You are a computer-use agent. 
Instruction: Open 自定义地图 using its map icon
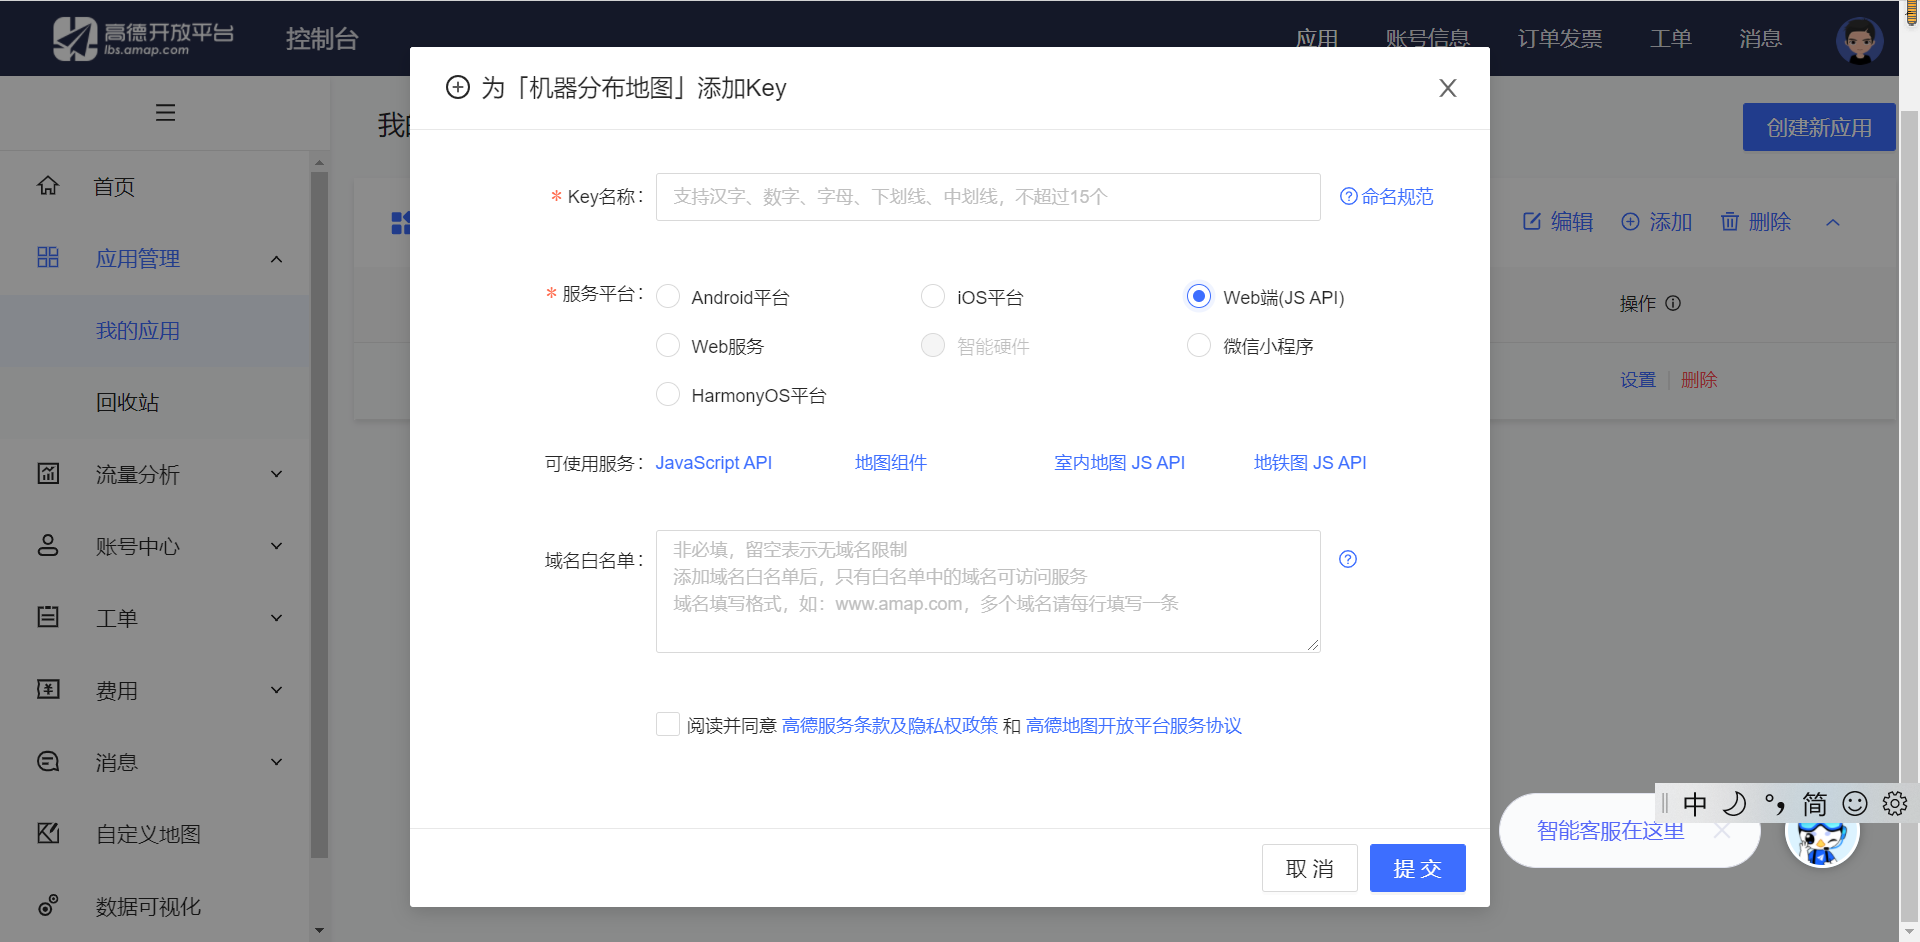pyautogui.click(x=47, y=833)
